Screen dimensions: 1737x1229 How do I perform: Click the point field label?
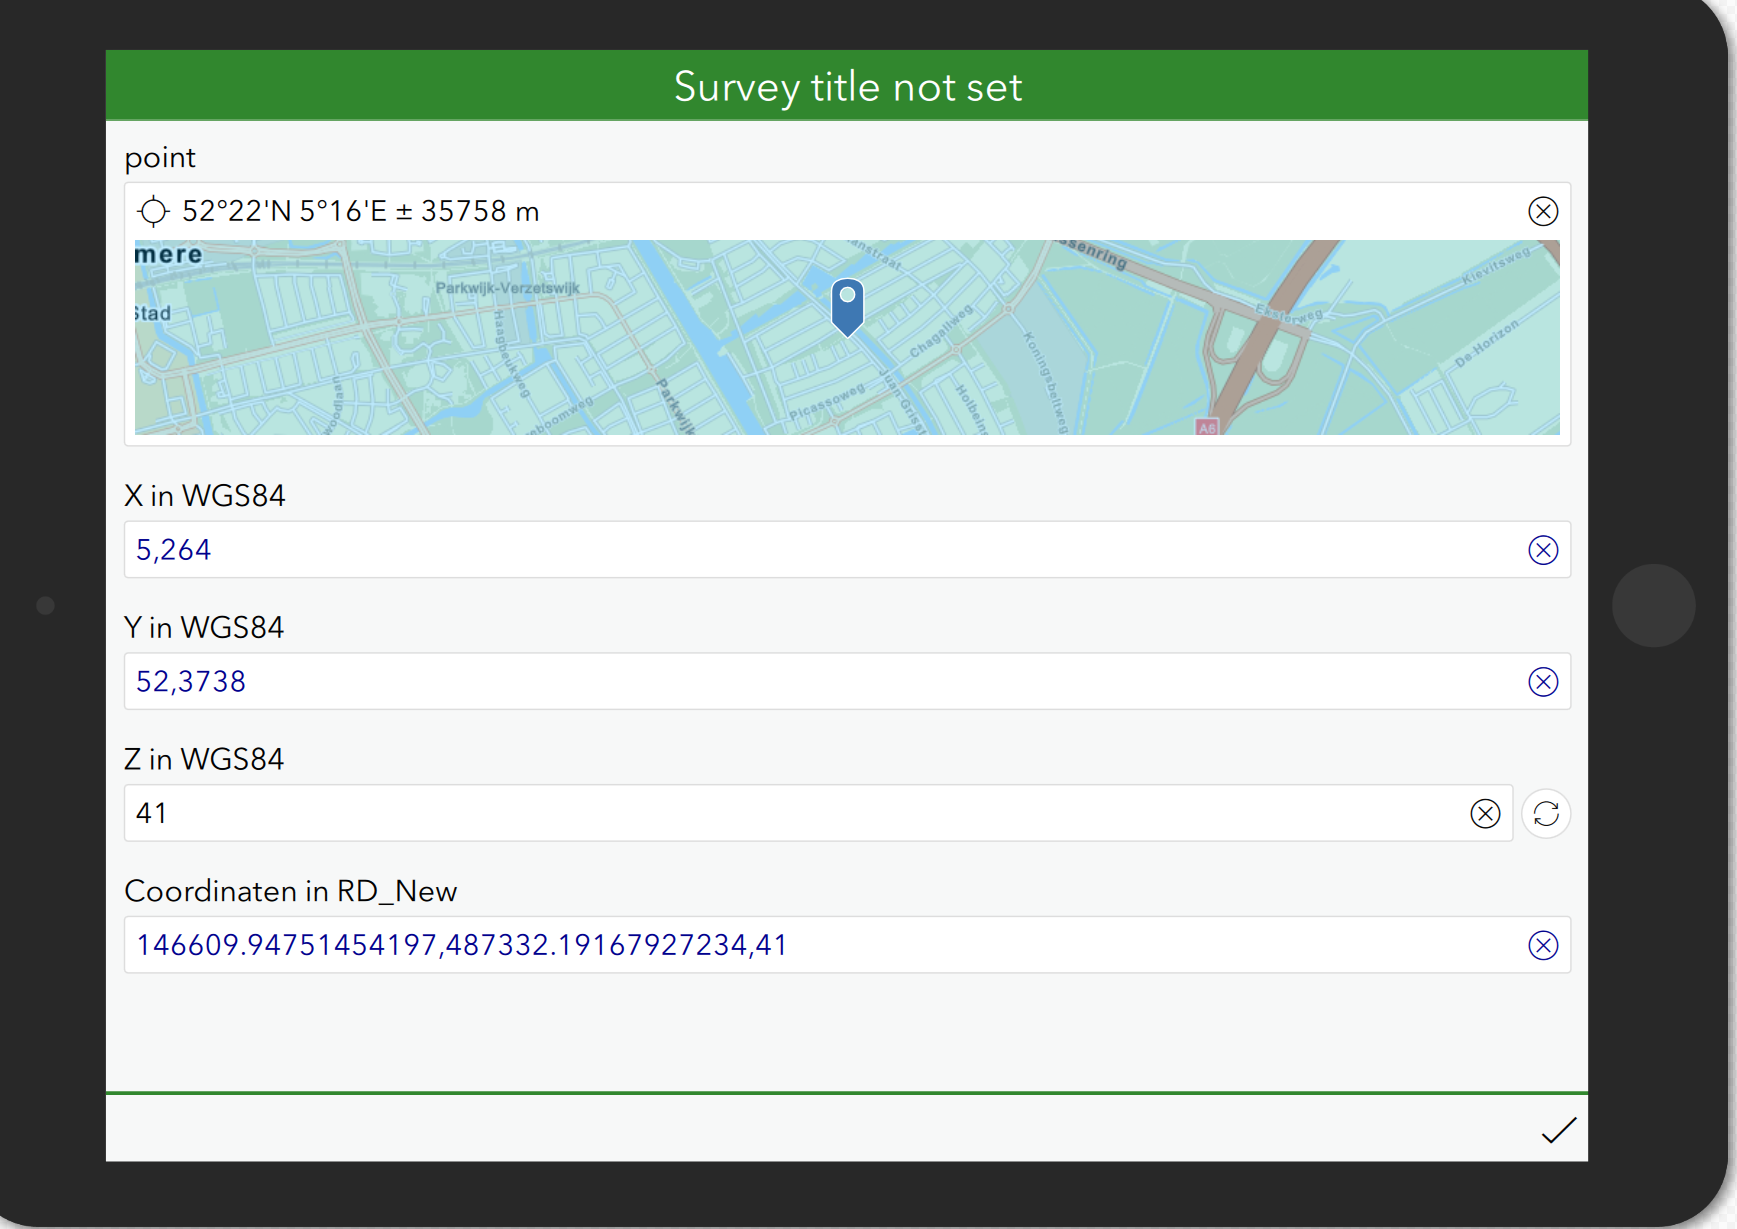click(160, 157)
